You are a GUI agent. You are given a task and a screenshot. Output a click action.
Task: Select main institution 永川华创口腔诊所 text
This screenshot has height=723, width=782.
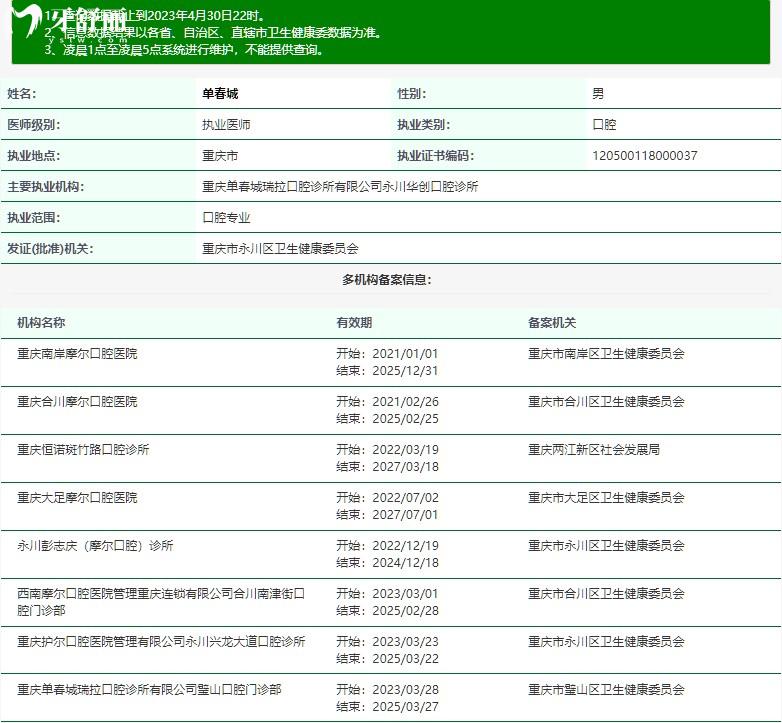pyautogui.click(x=430, y=186)
